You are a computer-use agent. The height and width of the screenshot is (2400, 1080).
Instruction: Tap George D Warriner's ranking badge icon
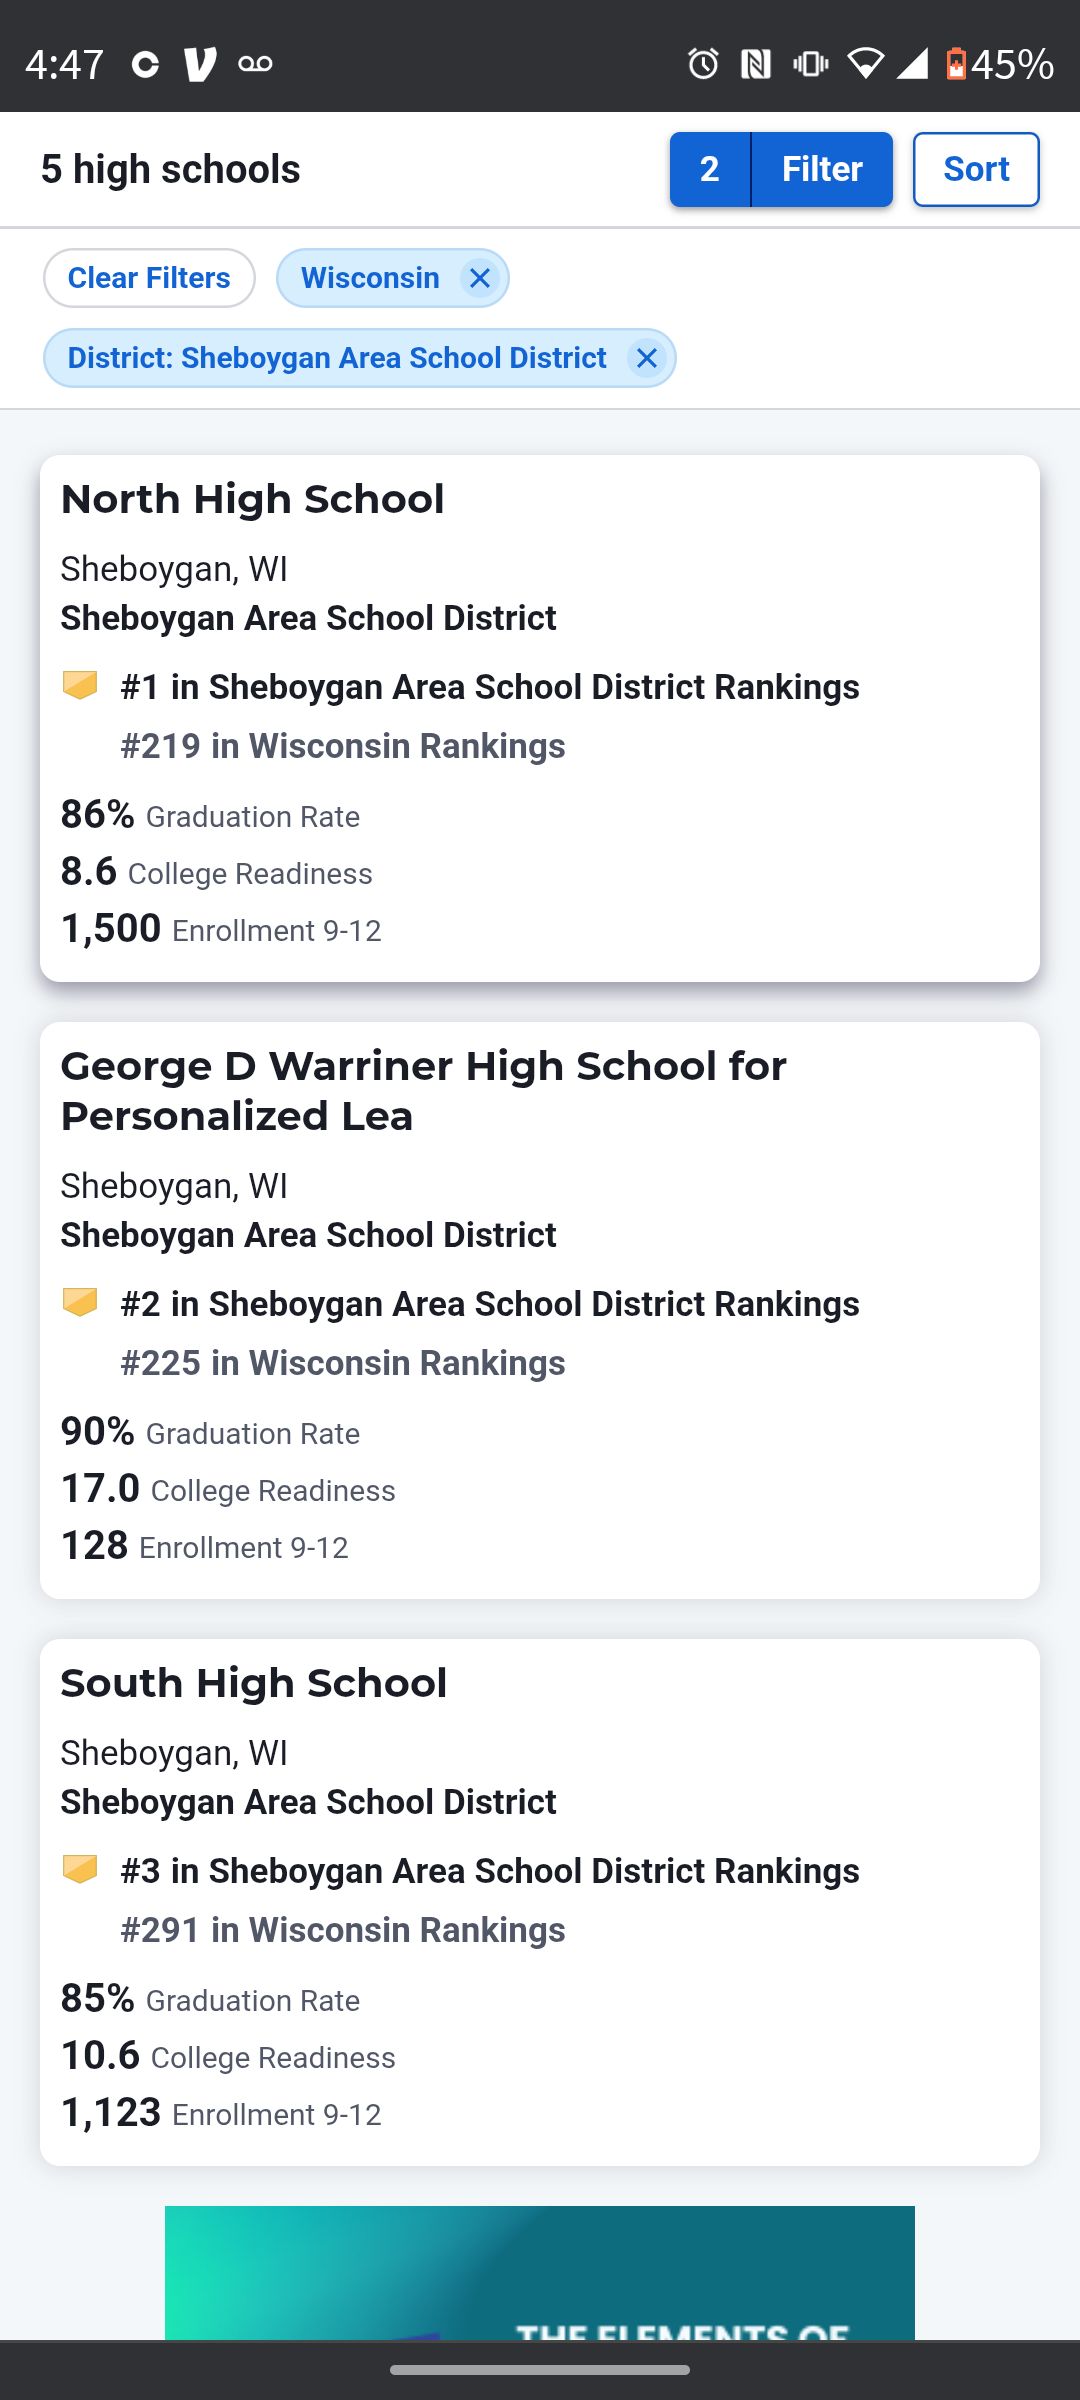[80, 1302]
